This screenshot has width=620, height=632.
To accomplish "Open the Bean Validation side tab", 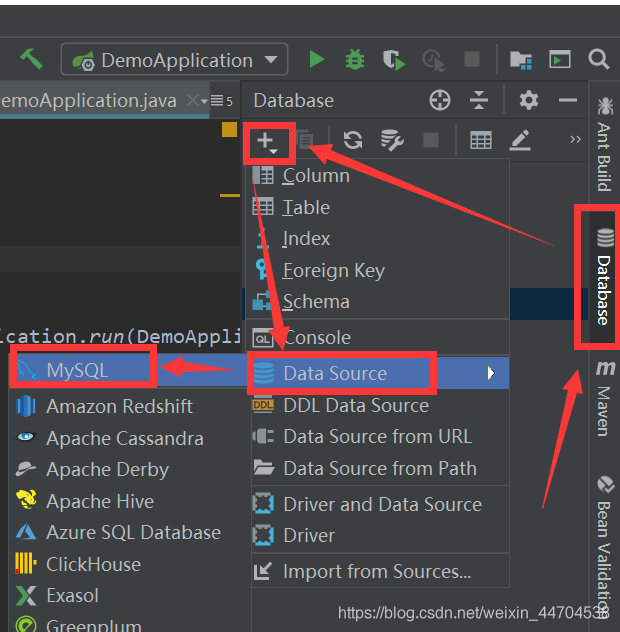I will click(x=604, y=548).
